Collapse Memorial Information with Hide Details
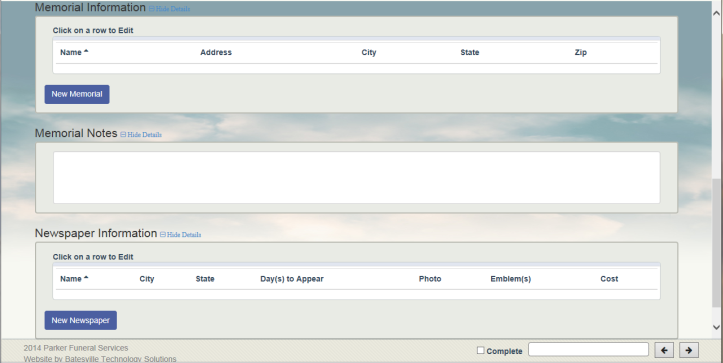Image resolution: width=723 pixels, height=363 pixels. tap(169, 9)
